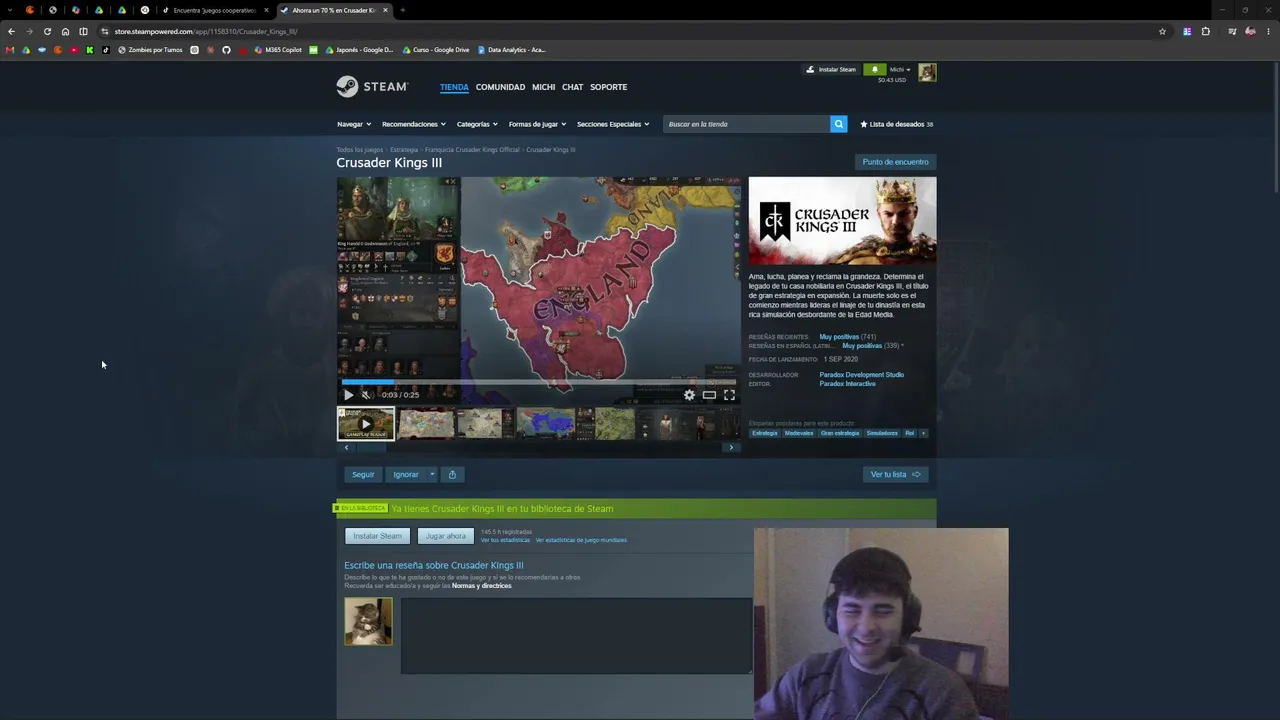The height and width of the screenshot is (720, 1280).
Task: Expand the Recomendaciones menu
Action: (x=414, y=124)
